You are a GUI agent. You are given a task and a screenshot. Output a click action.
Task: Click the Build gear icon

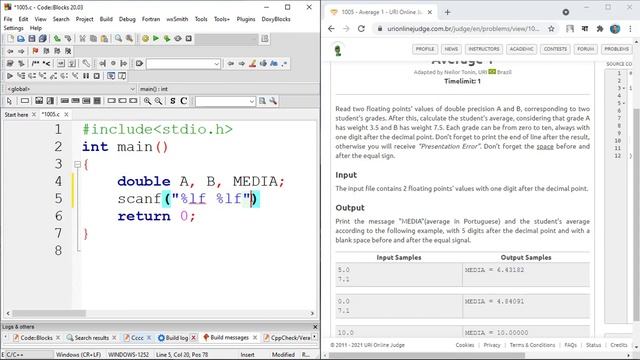point(145,39)
